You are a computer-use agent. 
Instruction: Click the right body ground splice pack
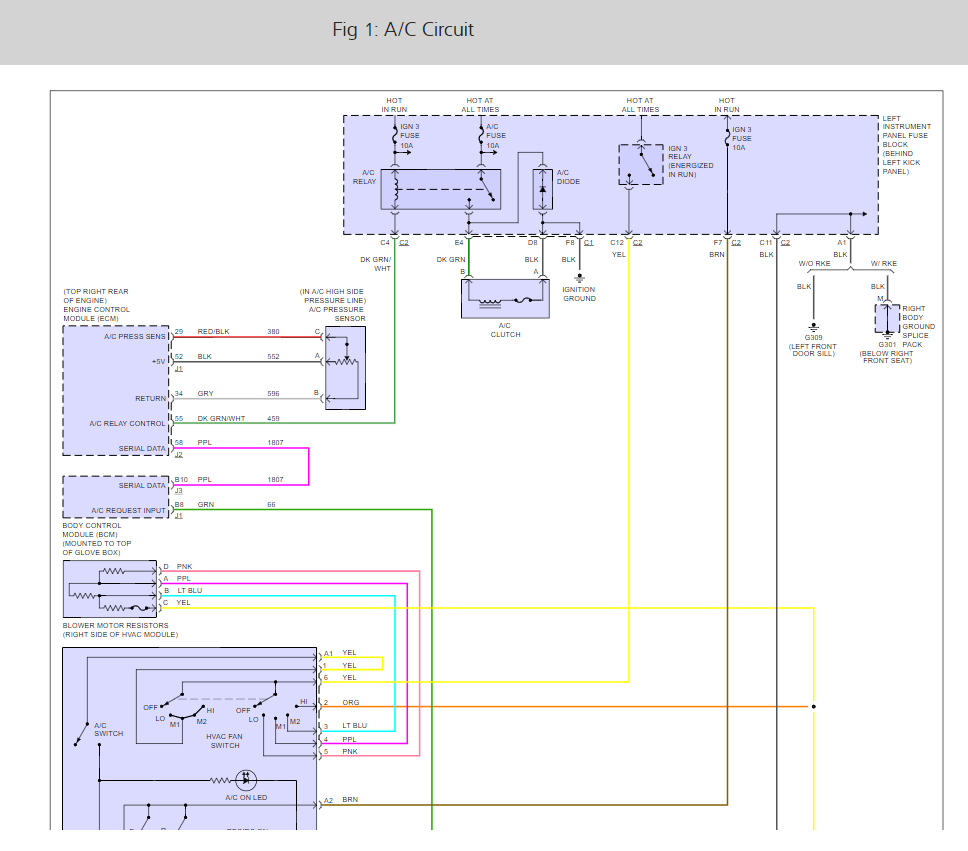887,319
